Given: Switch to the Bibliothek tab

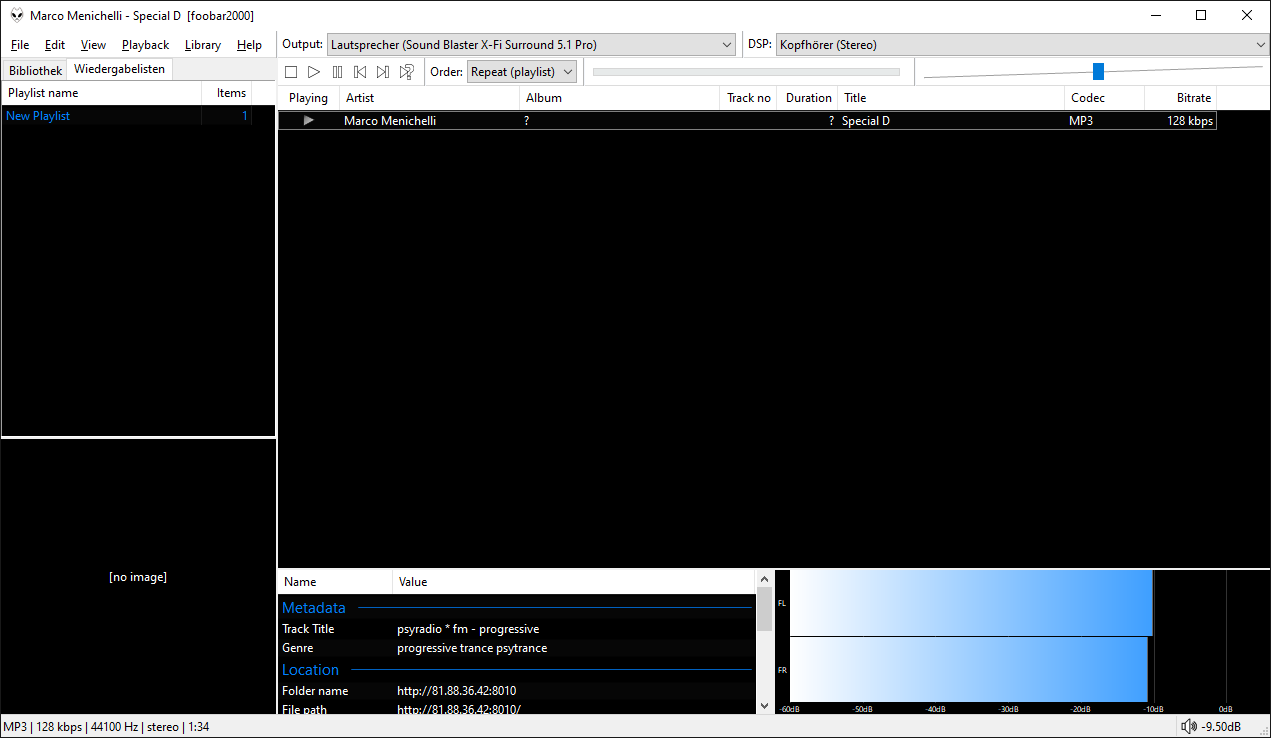Looking at the screenshot, I should tap(35, 70).
